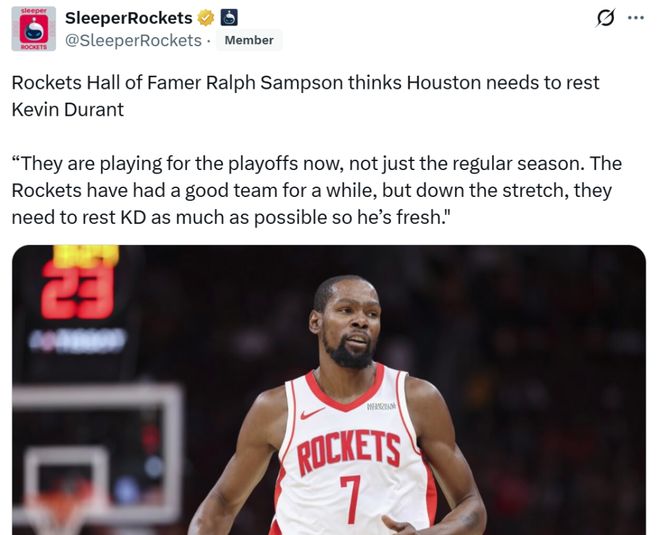
Task: Click the red 23 shot clock in the photo
Action: pos(78,291)
